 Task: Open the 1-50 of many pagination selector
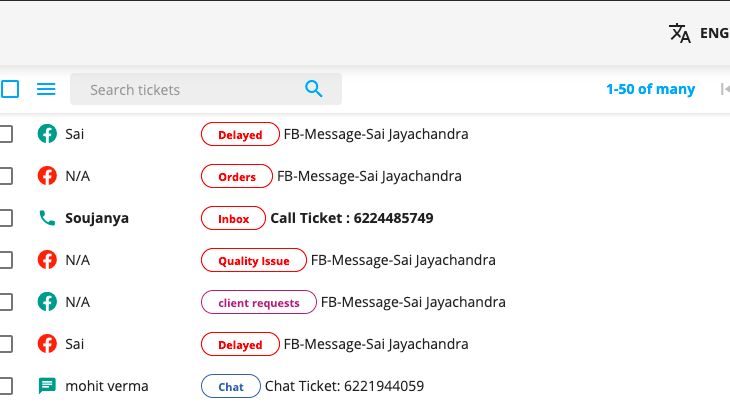click(x=650, y=89)
